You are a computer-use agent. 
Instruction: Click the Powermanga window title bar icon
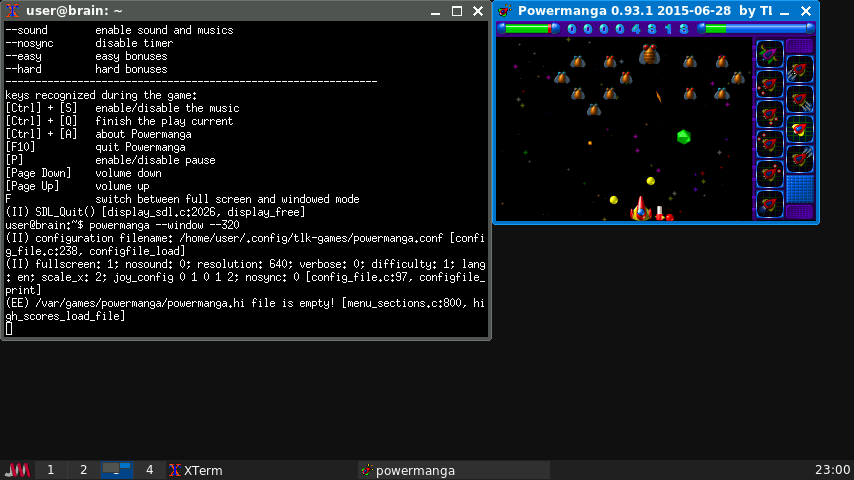[505, 11]
